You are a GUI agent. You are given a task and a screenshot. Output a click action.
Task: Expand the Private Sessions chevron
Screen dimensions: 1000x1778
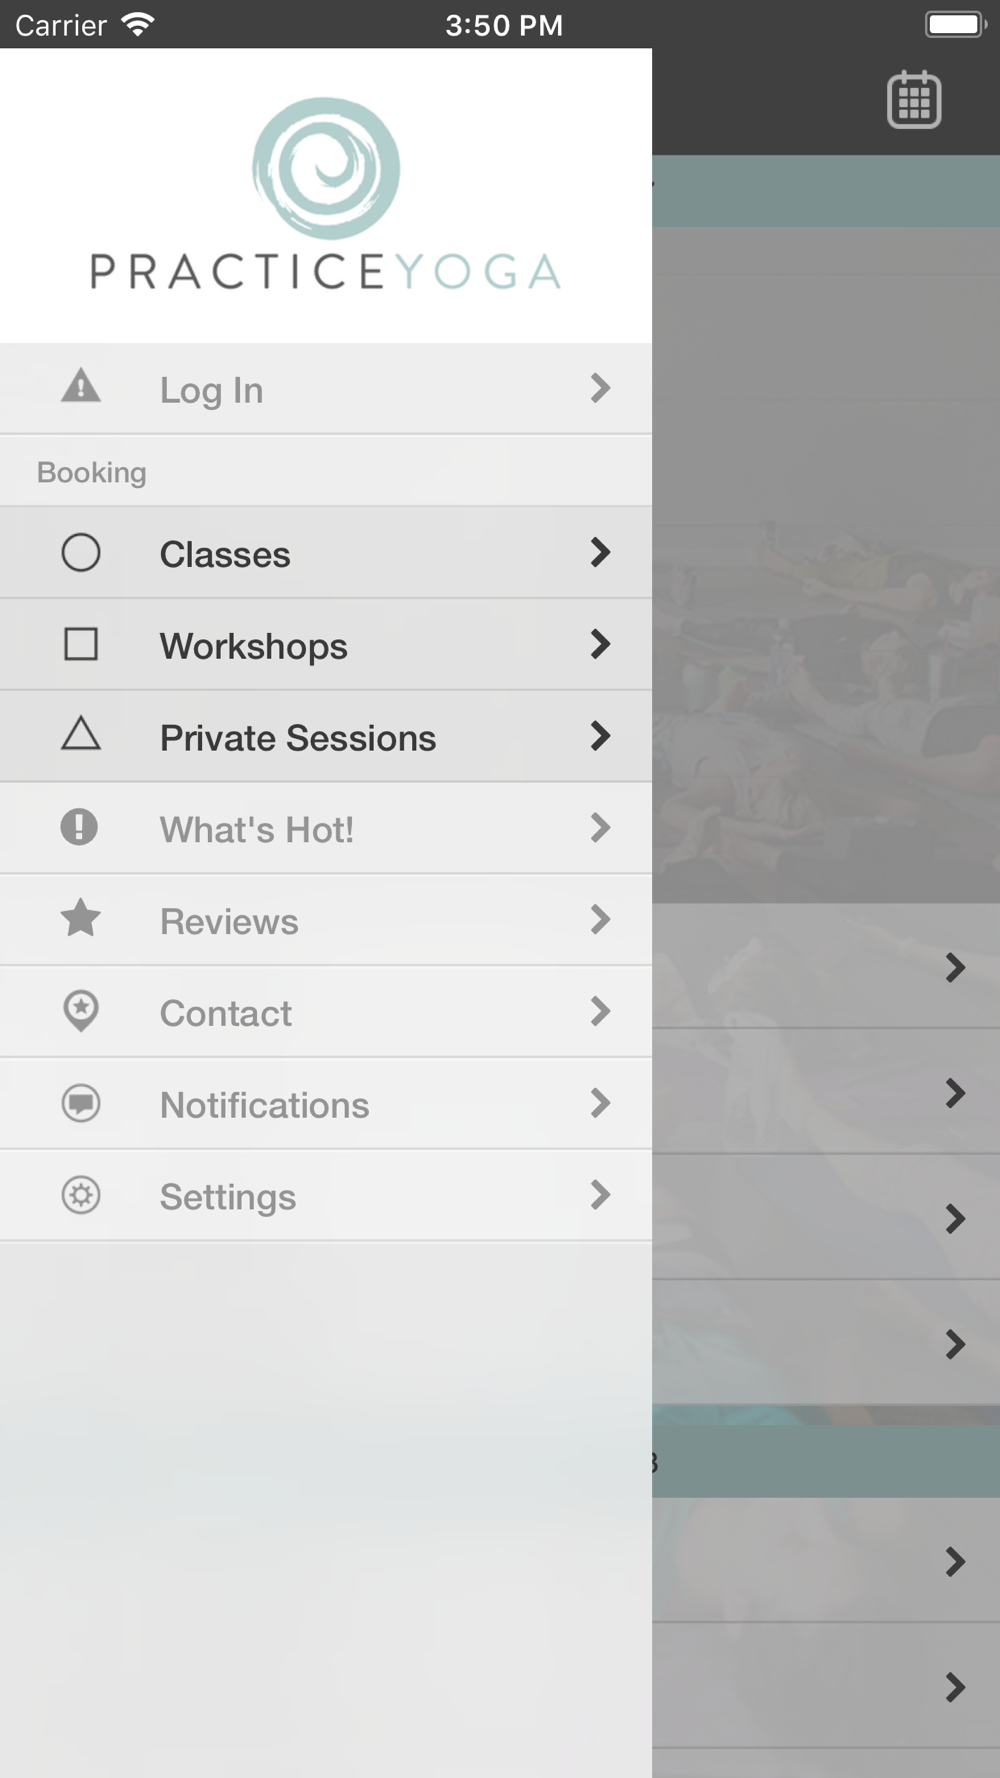[600, 736]
